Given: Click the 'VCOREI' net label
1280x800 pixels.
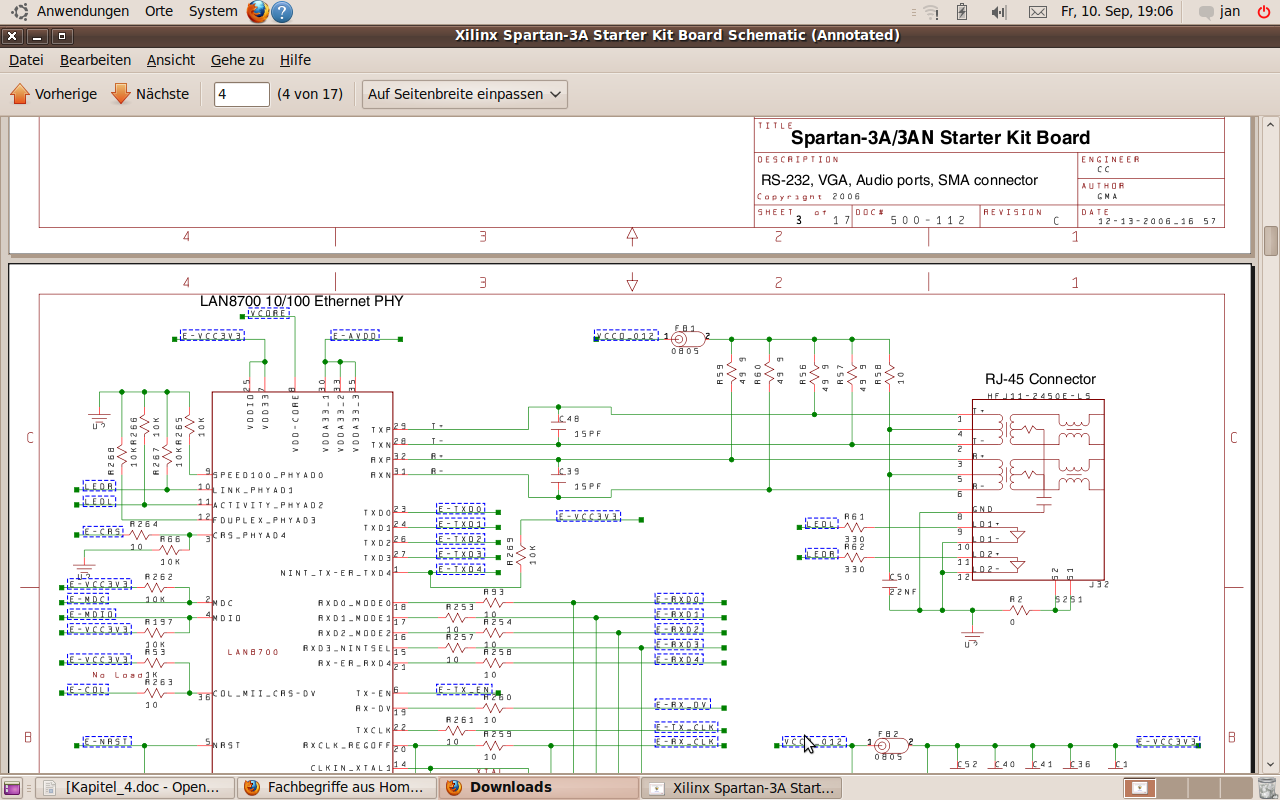Looking at the screenshot, I should [269, 313].
